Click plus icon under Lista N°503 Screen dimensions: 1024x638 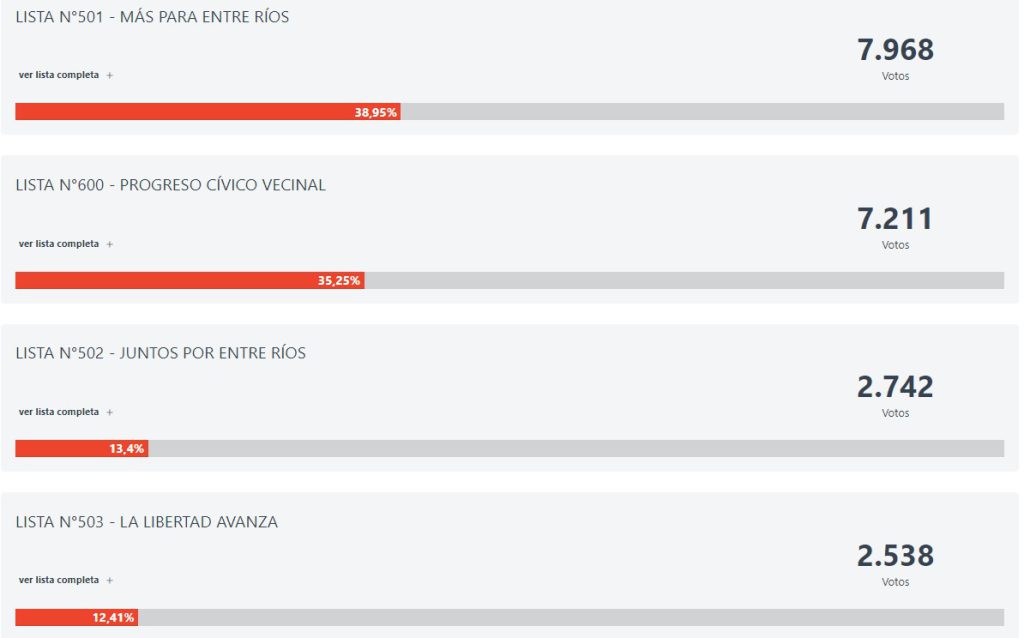point(110,581)
